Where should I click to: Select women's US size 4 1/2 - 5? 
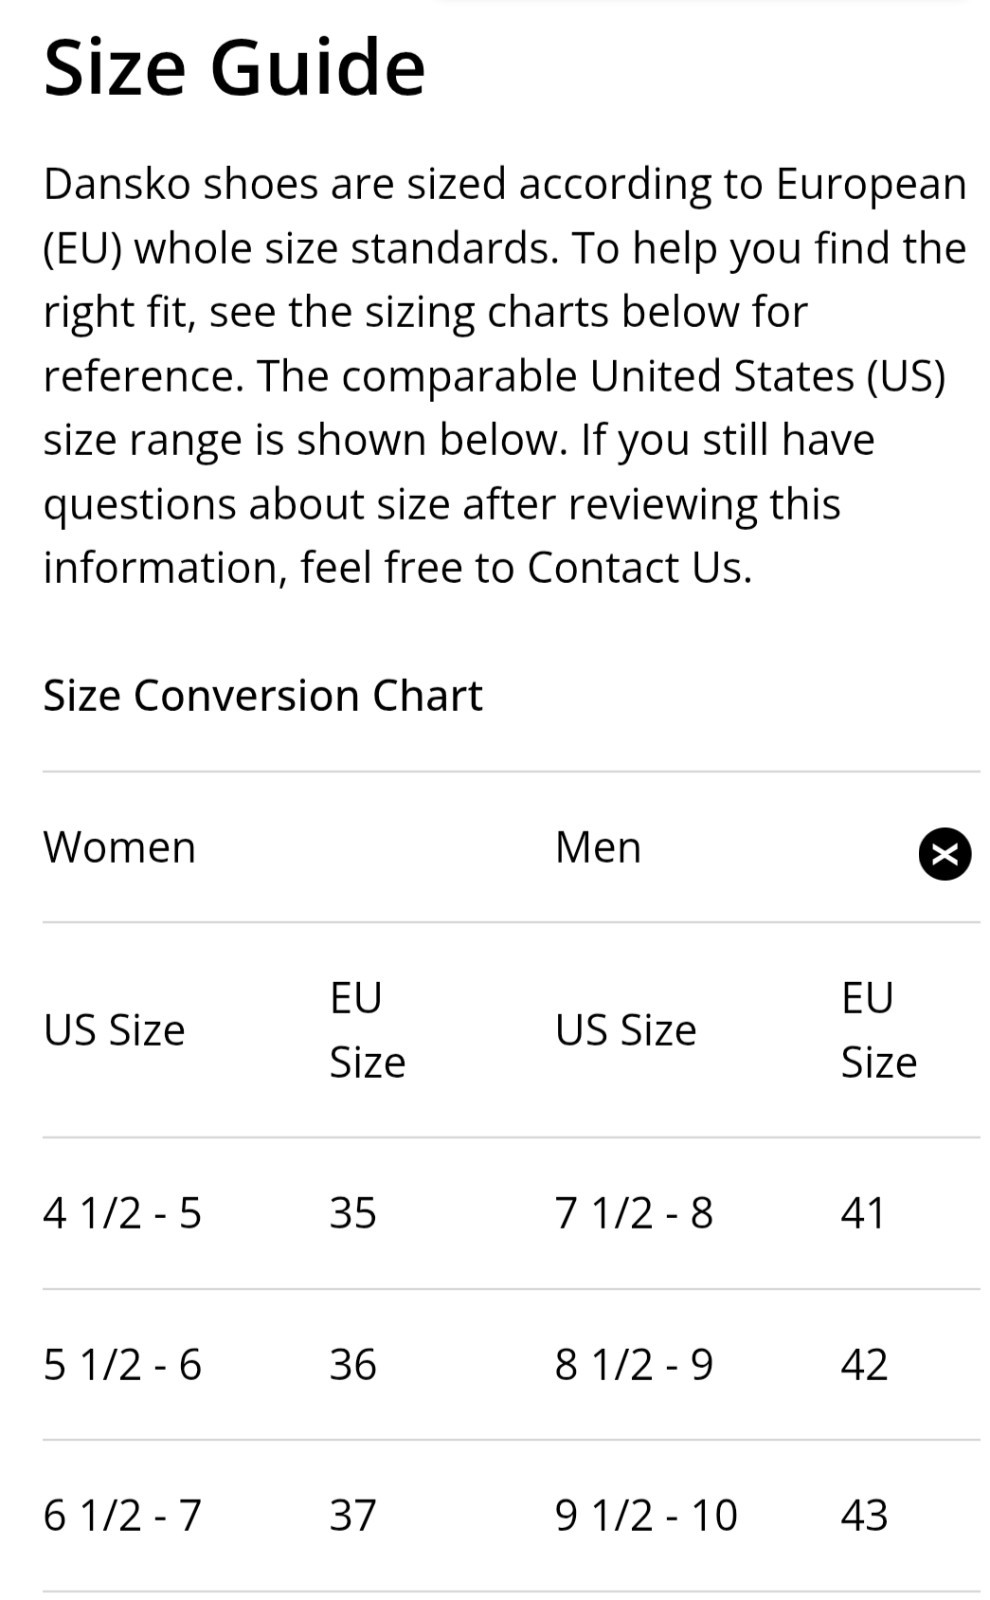pos(122,1213)
